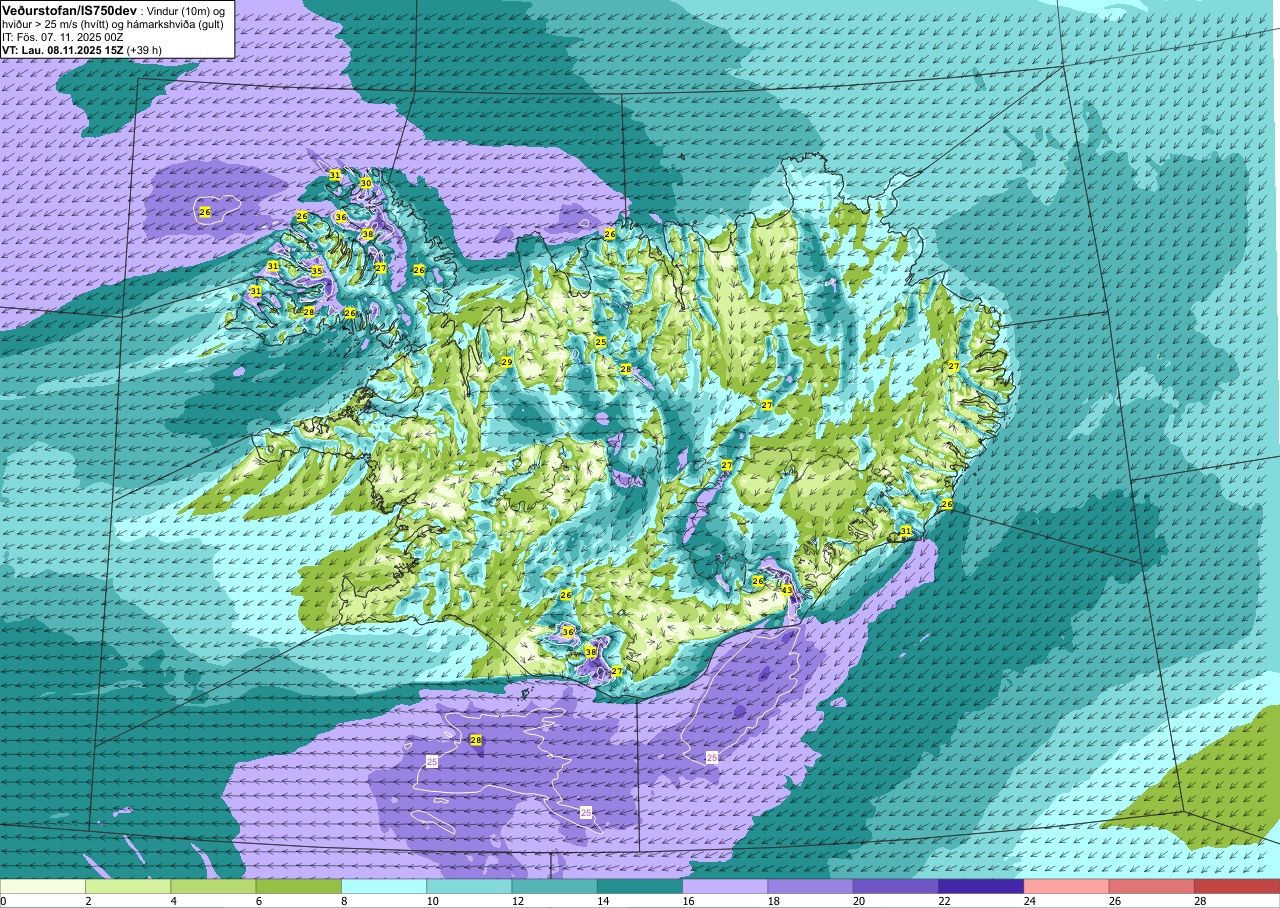
Task: Click the legend scale number "0"
Action: (x=3, y=901)
